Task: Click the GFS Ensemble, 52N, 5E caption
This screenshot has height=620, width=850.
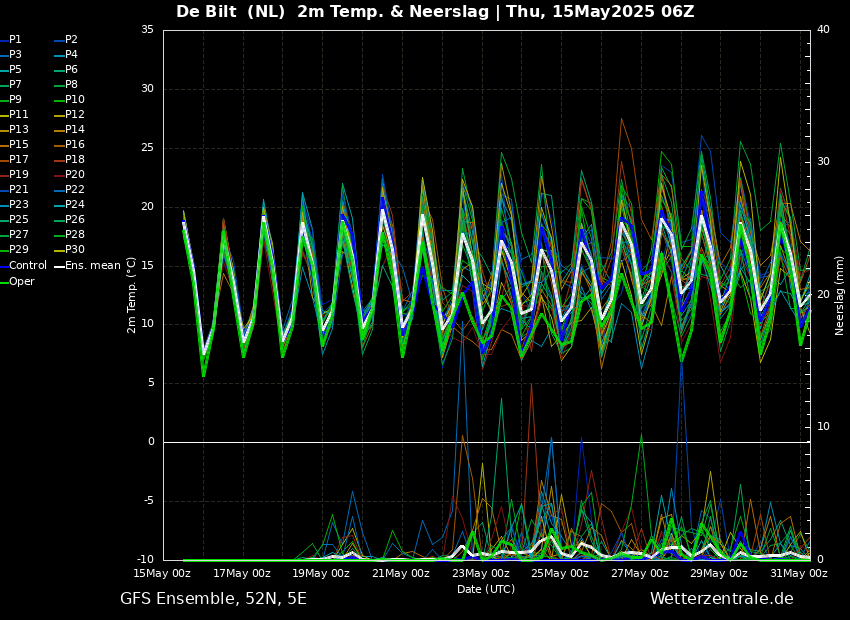Action: (213, 599)
